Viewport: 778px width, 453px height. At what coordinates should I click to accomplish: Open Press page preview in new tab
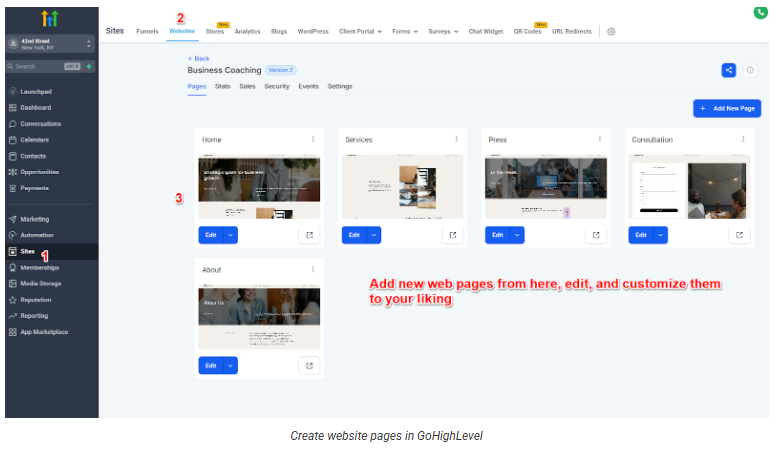pyautogui.click(x=596, y=235)
